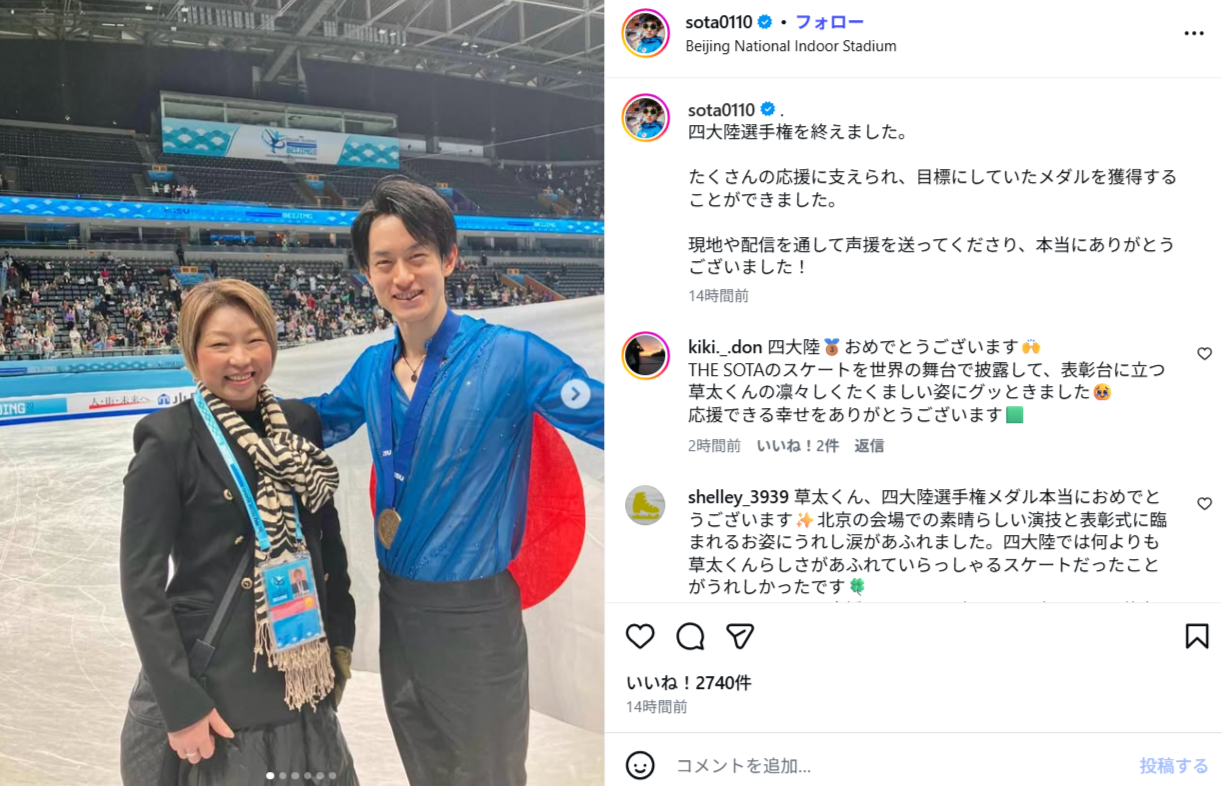
Task: Advance to next photo with carousel arrow
Action: (575, 394)
